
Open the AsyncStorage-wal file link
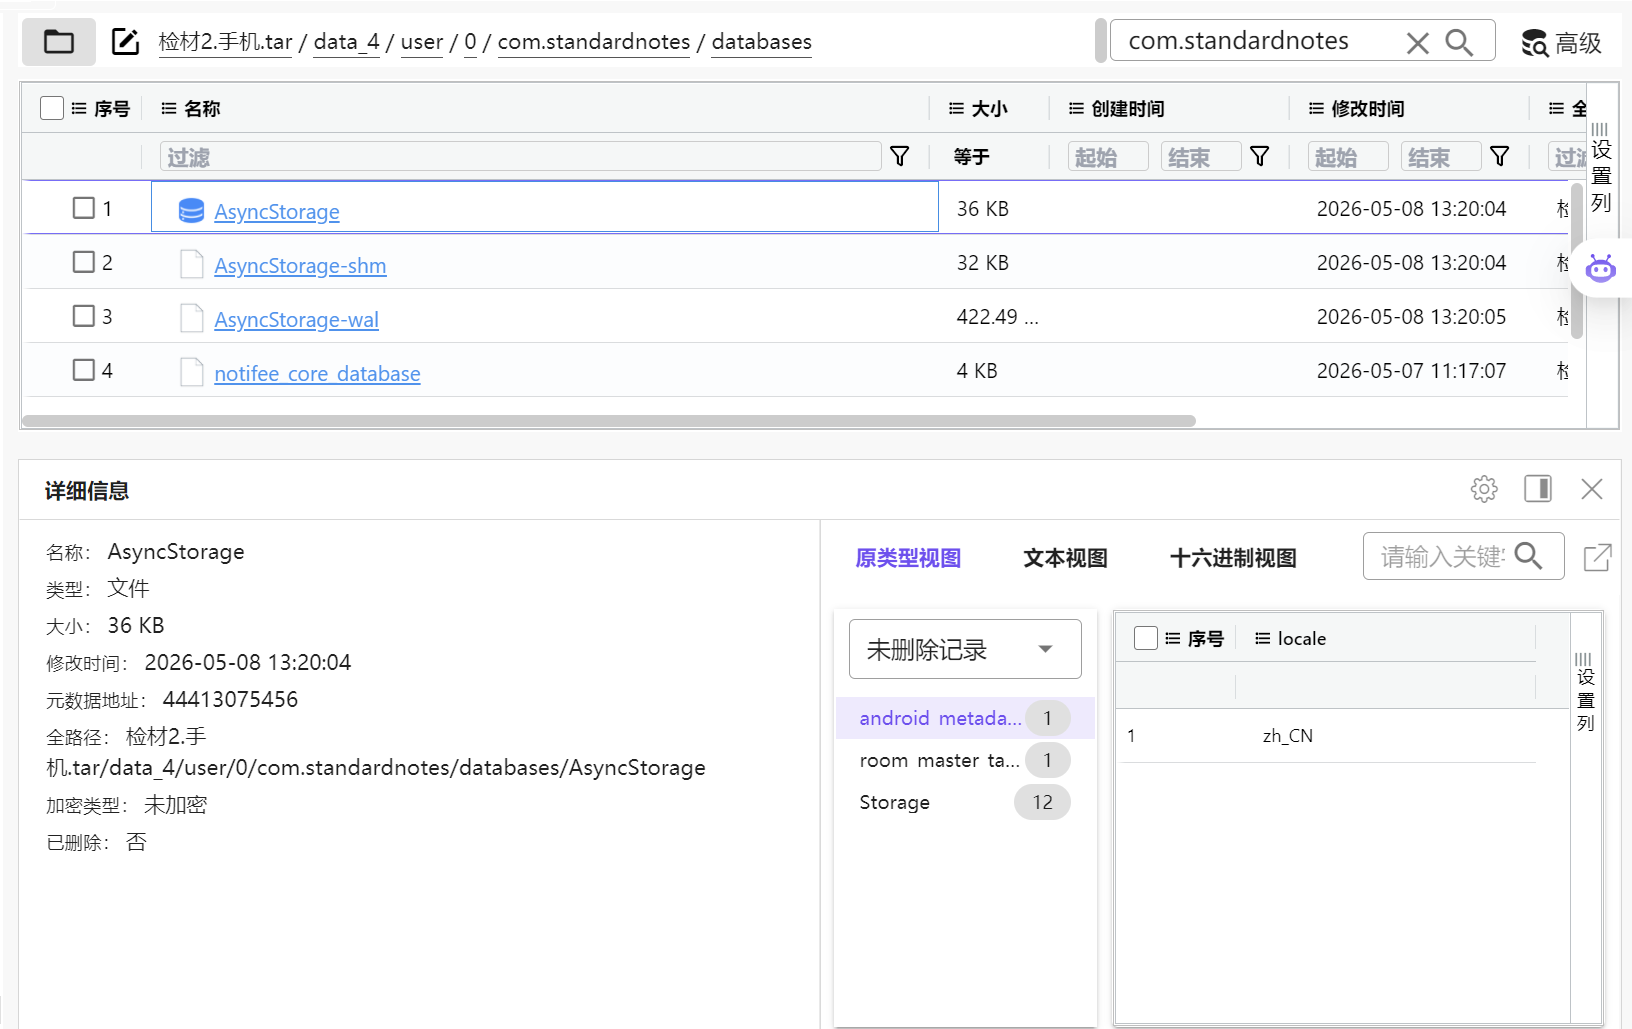click(x=296, y=320)
